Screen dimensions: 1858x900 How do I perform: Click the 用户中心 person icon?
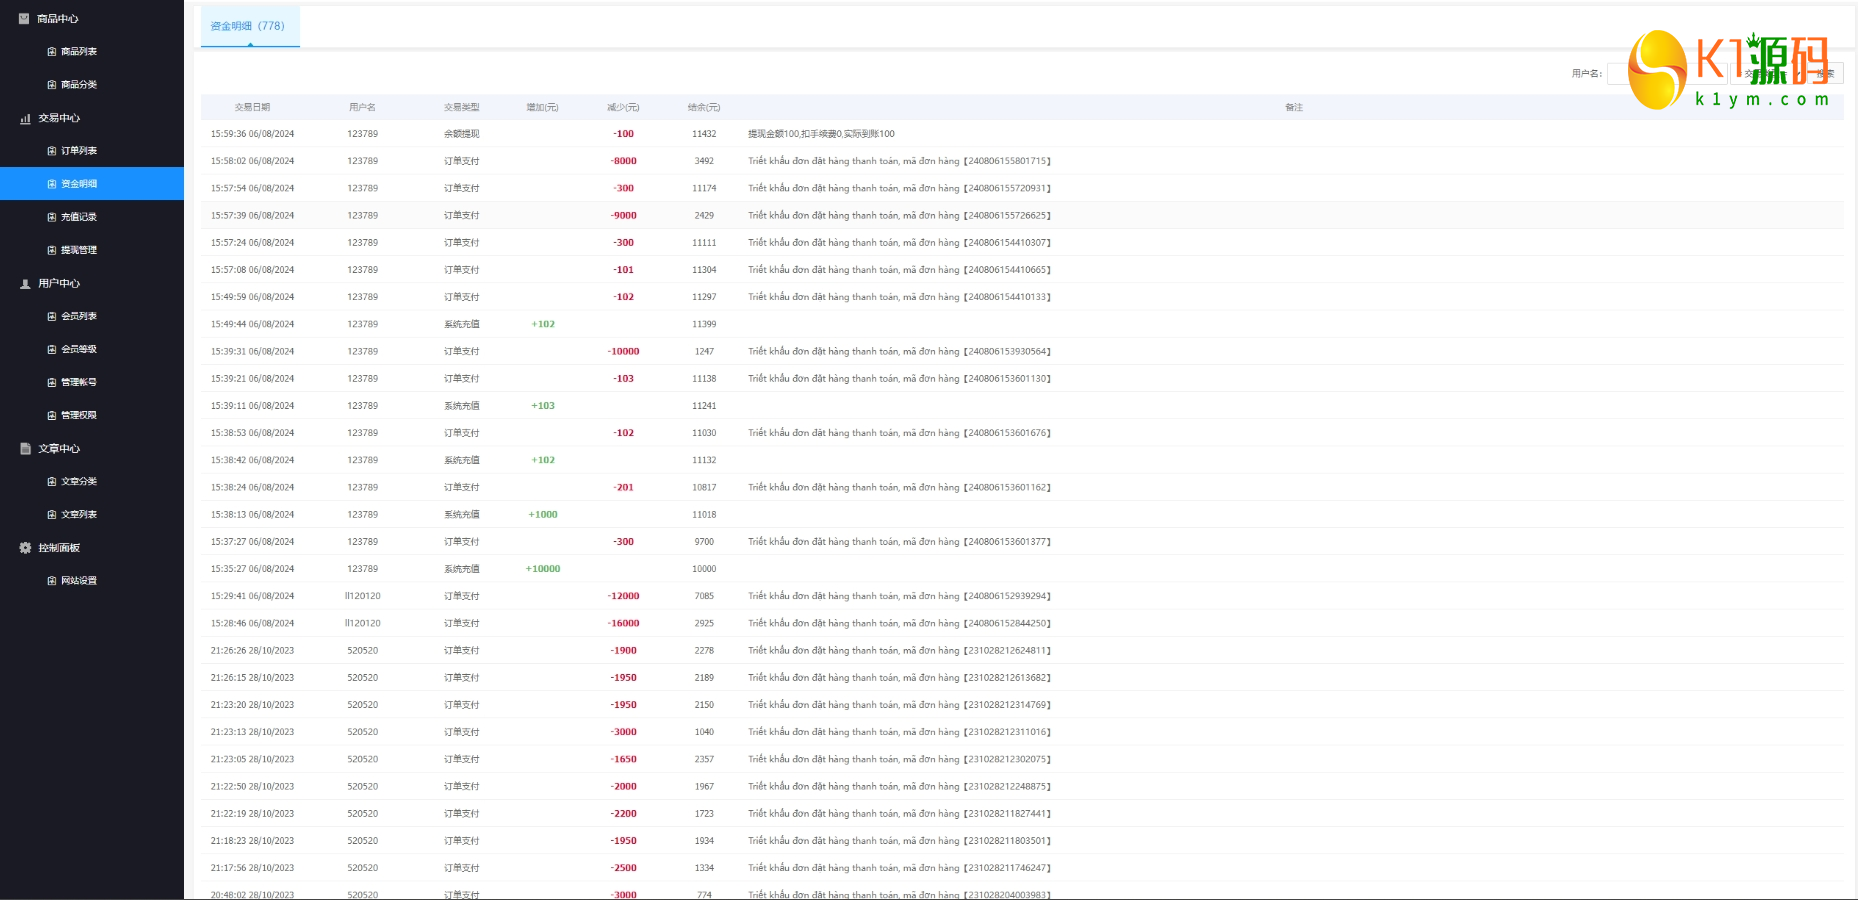25,284
